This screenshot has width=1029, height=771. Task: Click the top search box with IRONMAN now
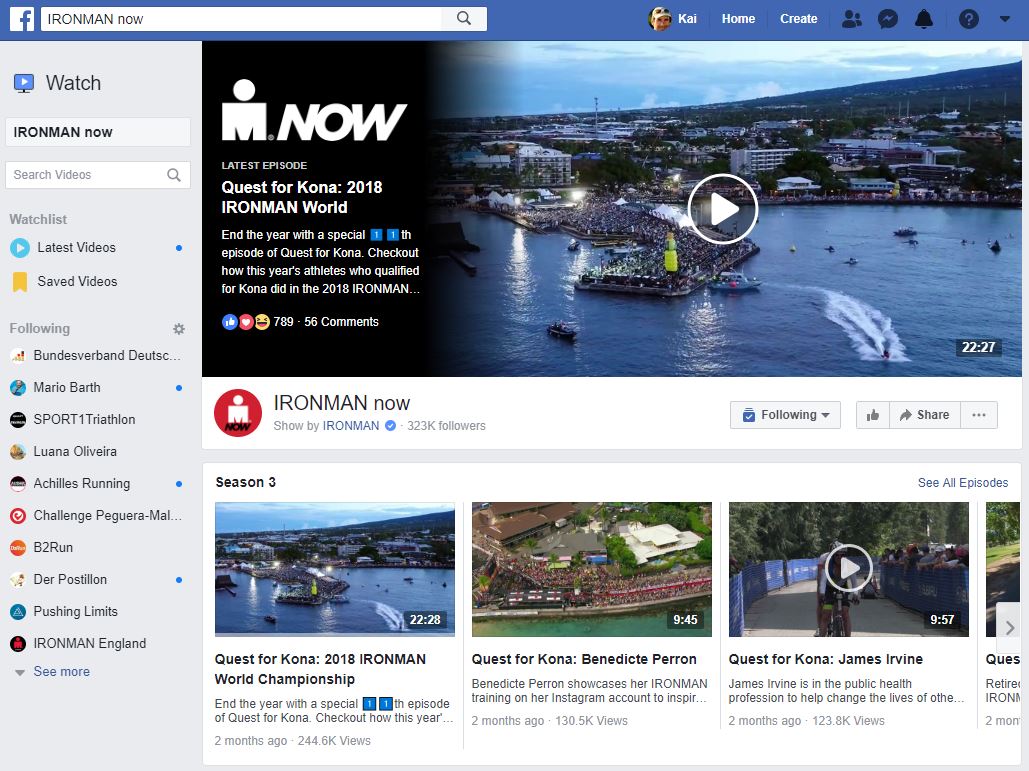[x=242, y=19]
